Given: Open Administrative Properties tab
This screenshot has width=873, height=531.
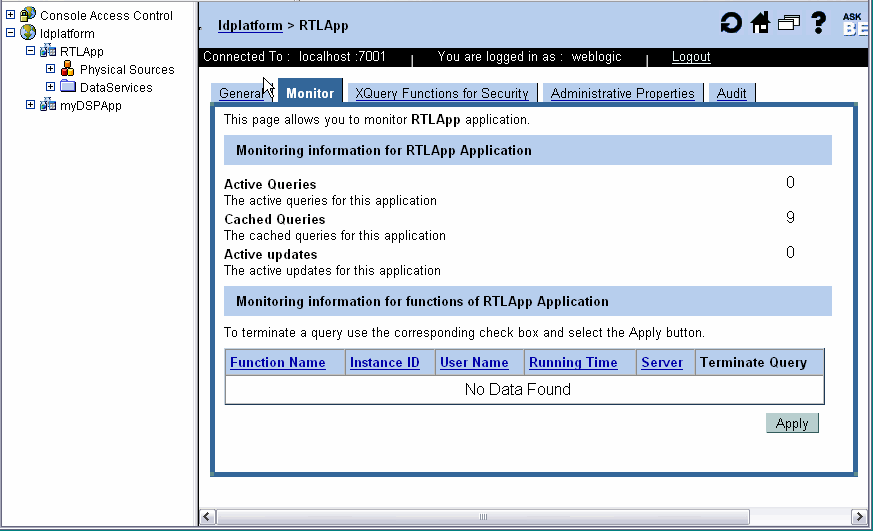Looking at the screenshot, I should click(x=622, y=93).
